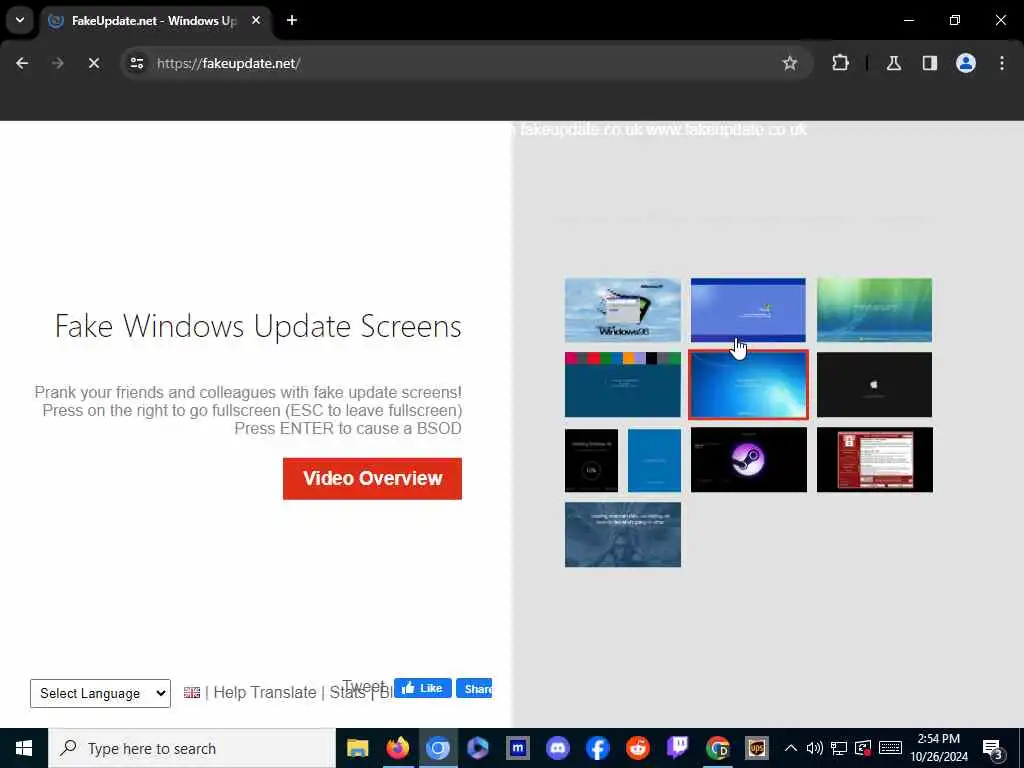Open Twitch from the taskbar
Screen dimensions: 1024x768
(x=678, y=748)
